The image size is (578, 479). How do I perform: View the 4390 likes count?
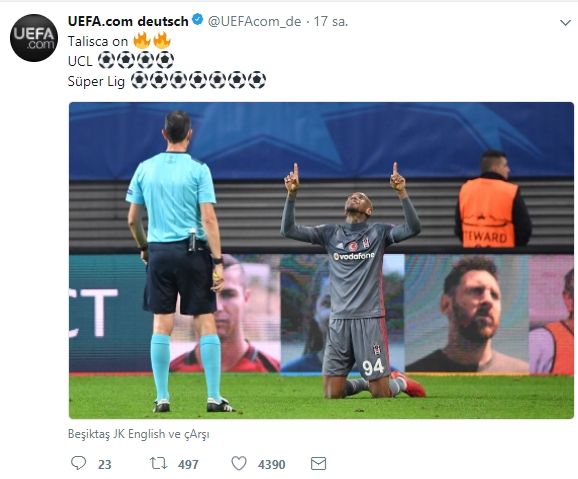[272, 464]
